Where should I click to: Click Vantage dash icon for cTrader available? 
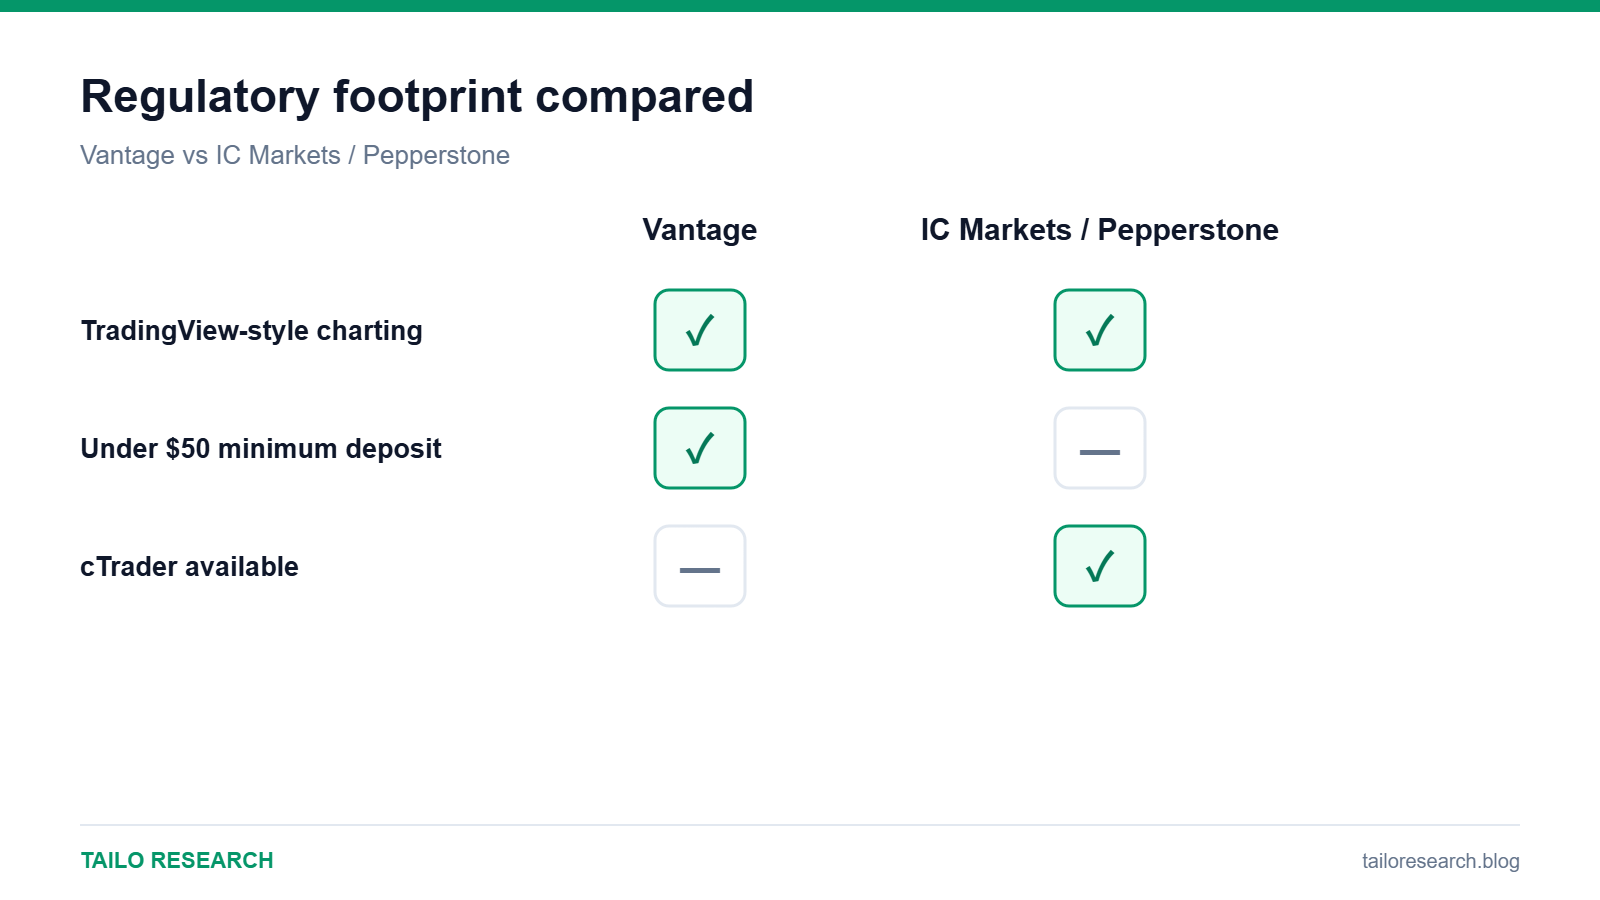tap(700, 566)
